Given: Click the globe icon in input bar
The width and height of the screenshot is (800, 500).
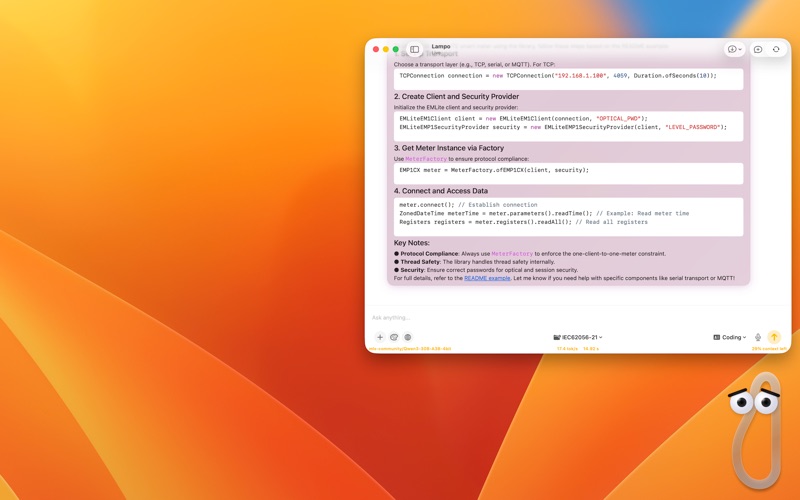Looking at the screenshot, I should click(408, 337).
